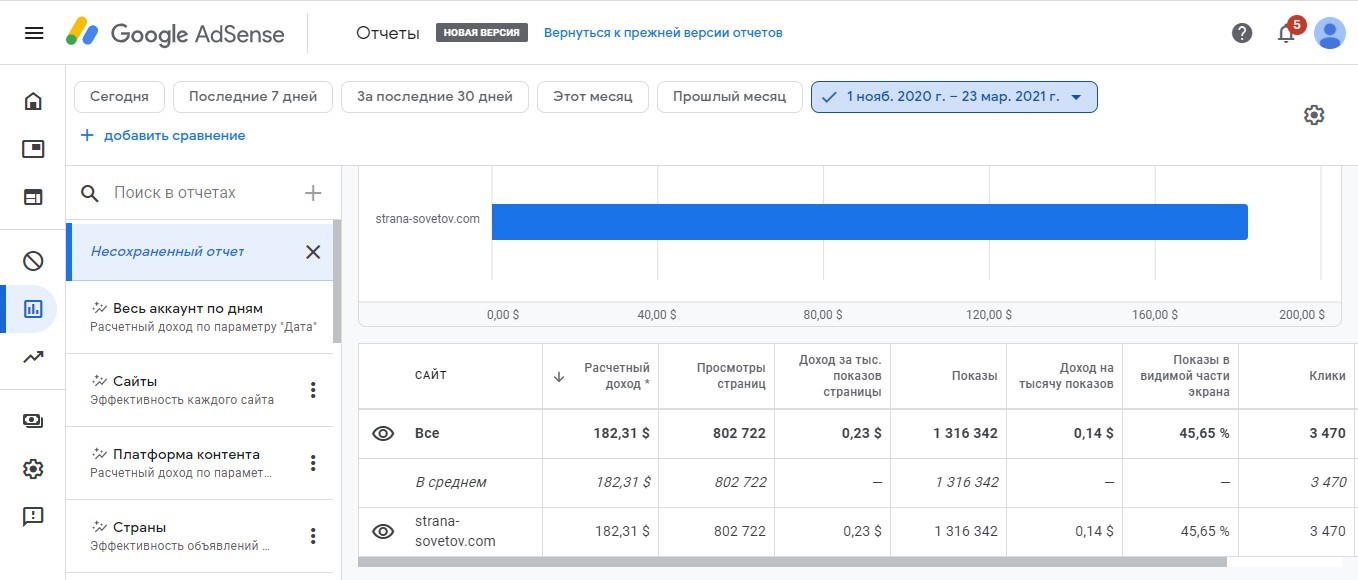This screenshot has width=1358, height=580.
Task: Open more options for Страны report
Action: [313, 536]
